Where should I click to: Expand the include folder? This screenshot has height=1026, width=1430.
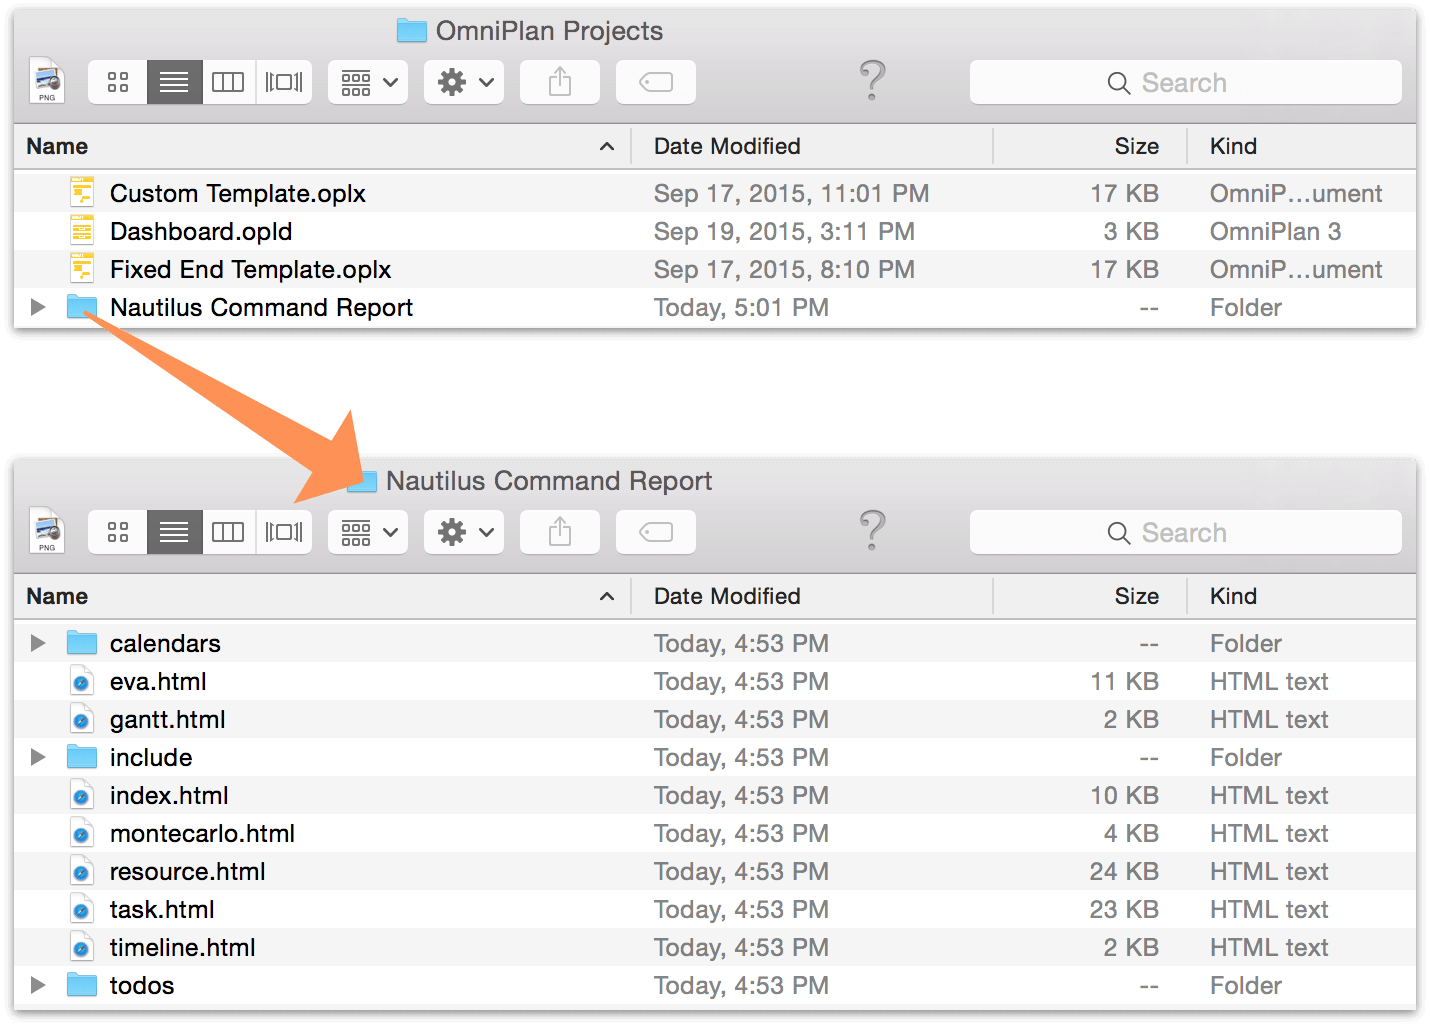coord(38,757)
